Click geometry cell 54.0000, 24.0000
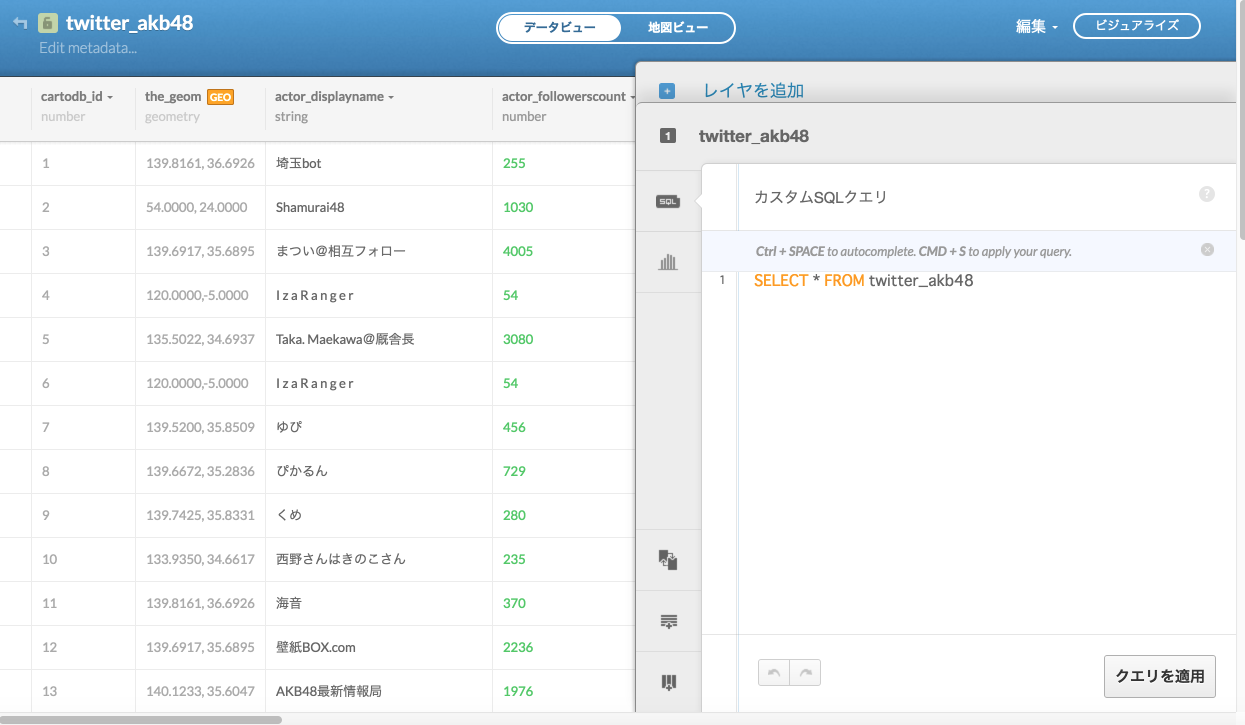 [x=196, y=207]
